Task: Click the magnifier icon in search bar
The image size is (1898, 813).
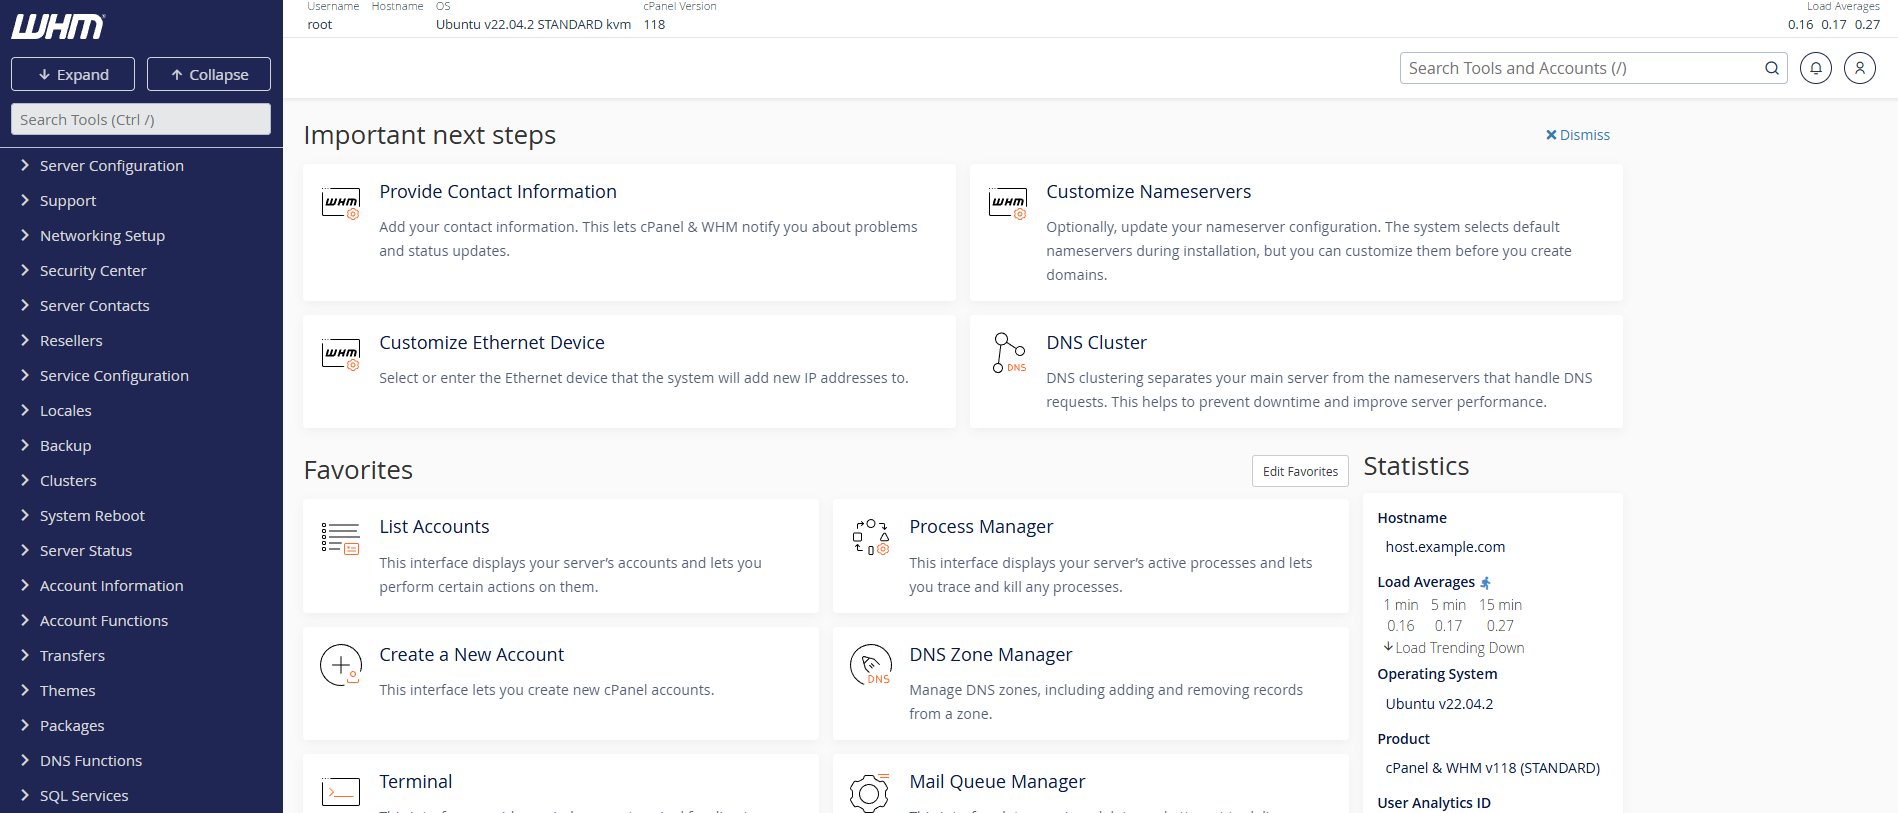Action: pyautogui.click(x=1771, y=68)
